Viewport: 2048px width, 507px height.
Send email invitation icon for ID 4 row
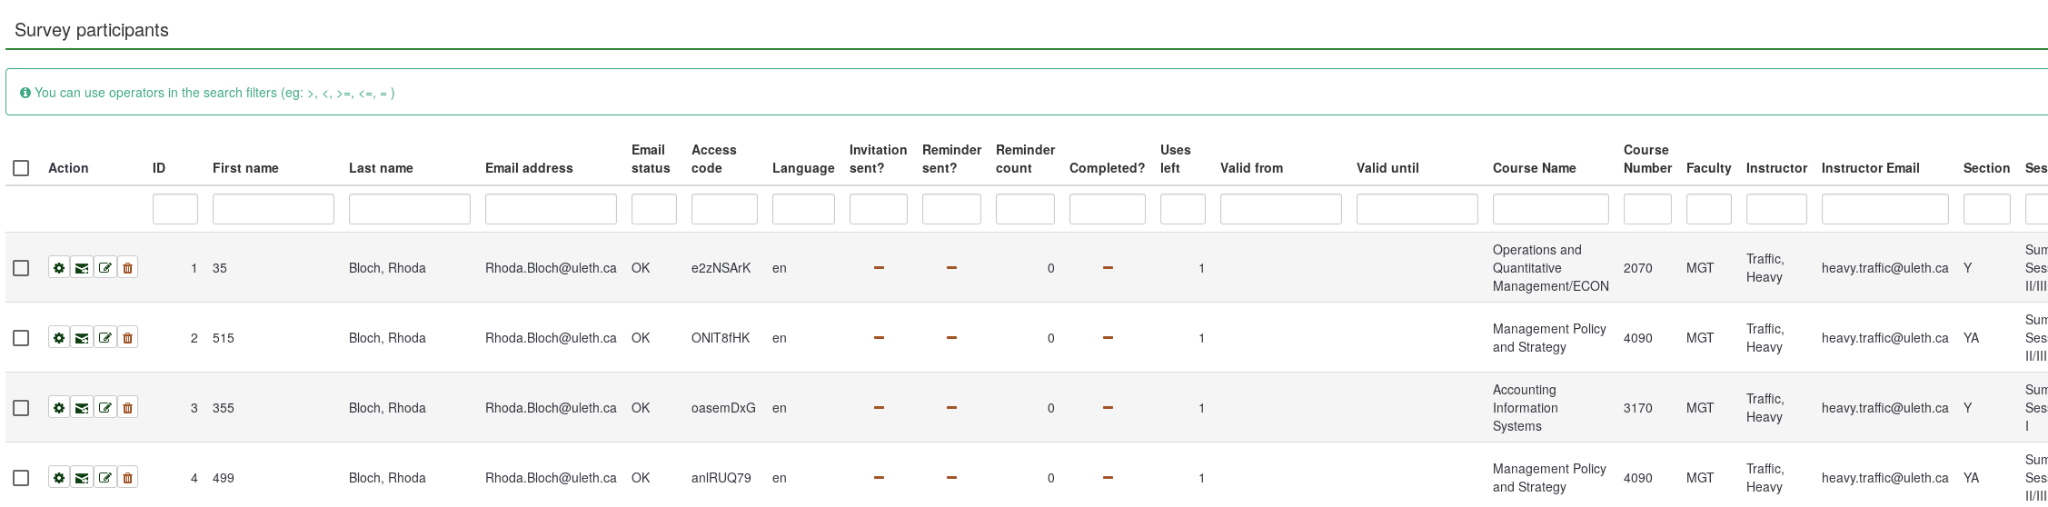coord(82,478)
